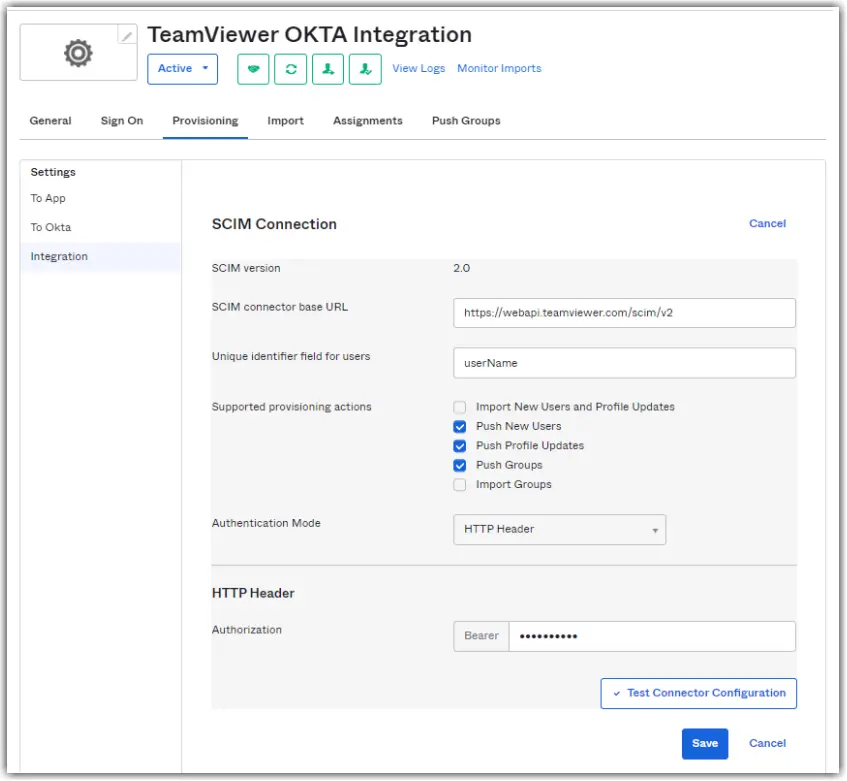Click the SCIM connector base URL field
Image resolution: width=847 pixels, height=781 pixels.
pyautogui.click(x=624, y=313)
